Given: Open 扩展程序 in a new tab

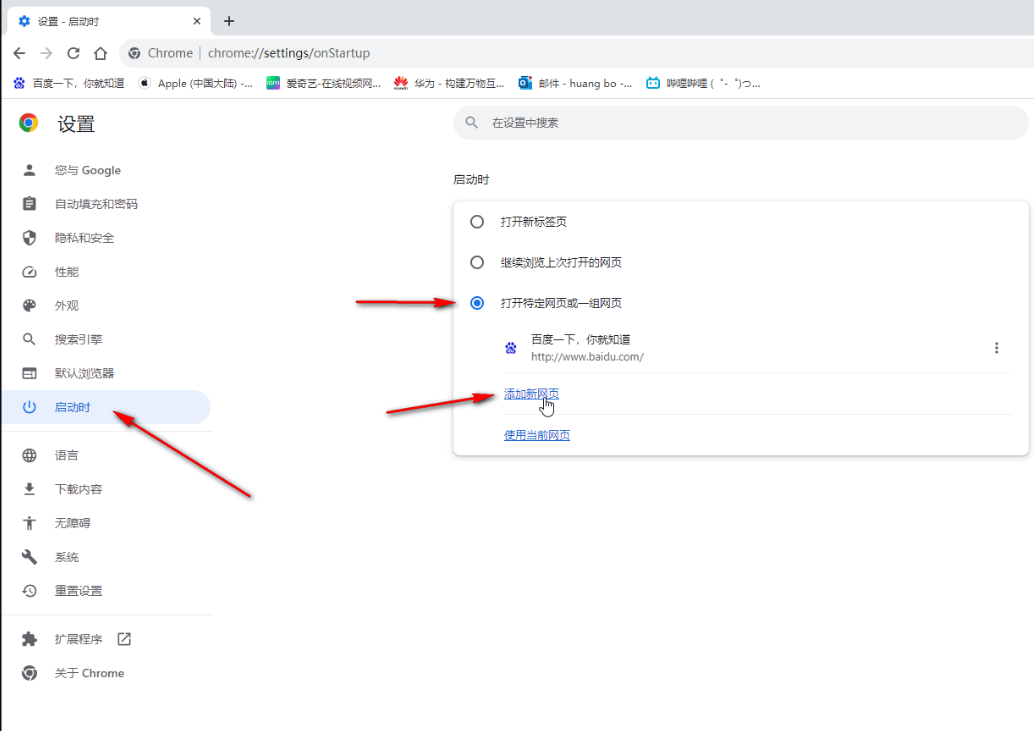Looking at the screenshot, I should (x=106, y=639).
